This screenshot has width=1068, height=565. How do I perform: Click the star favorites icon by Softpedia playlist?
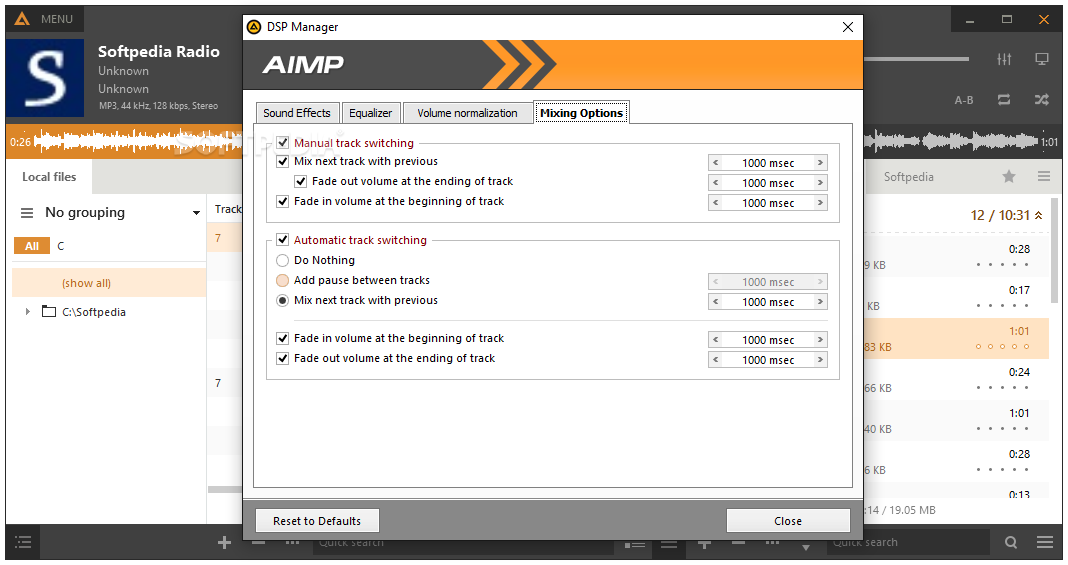pyautogui.click(x=1009, y=177)
